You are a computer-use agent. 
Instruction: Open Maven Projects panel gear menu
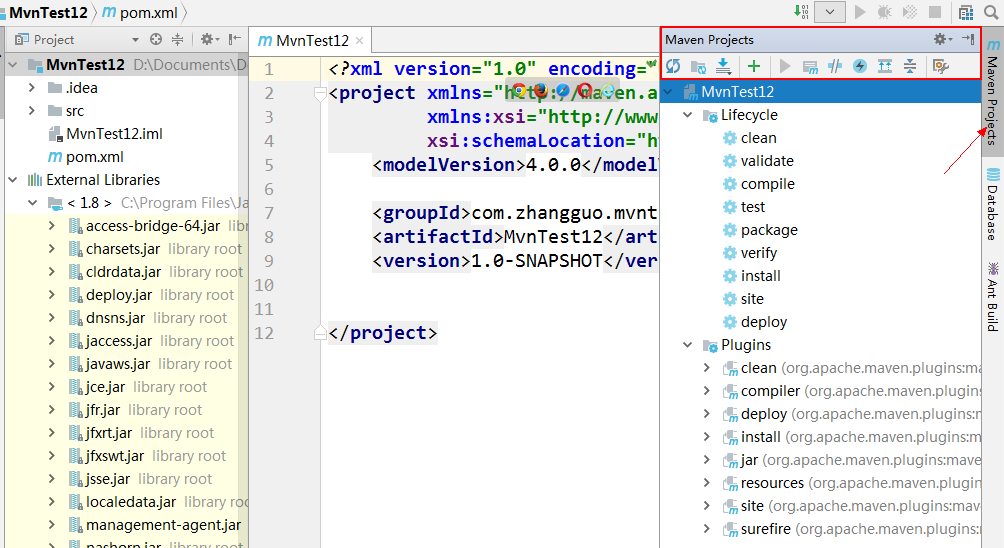[x=943, y=40]
